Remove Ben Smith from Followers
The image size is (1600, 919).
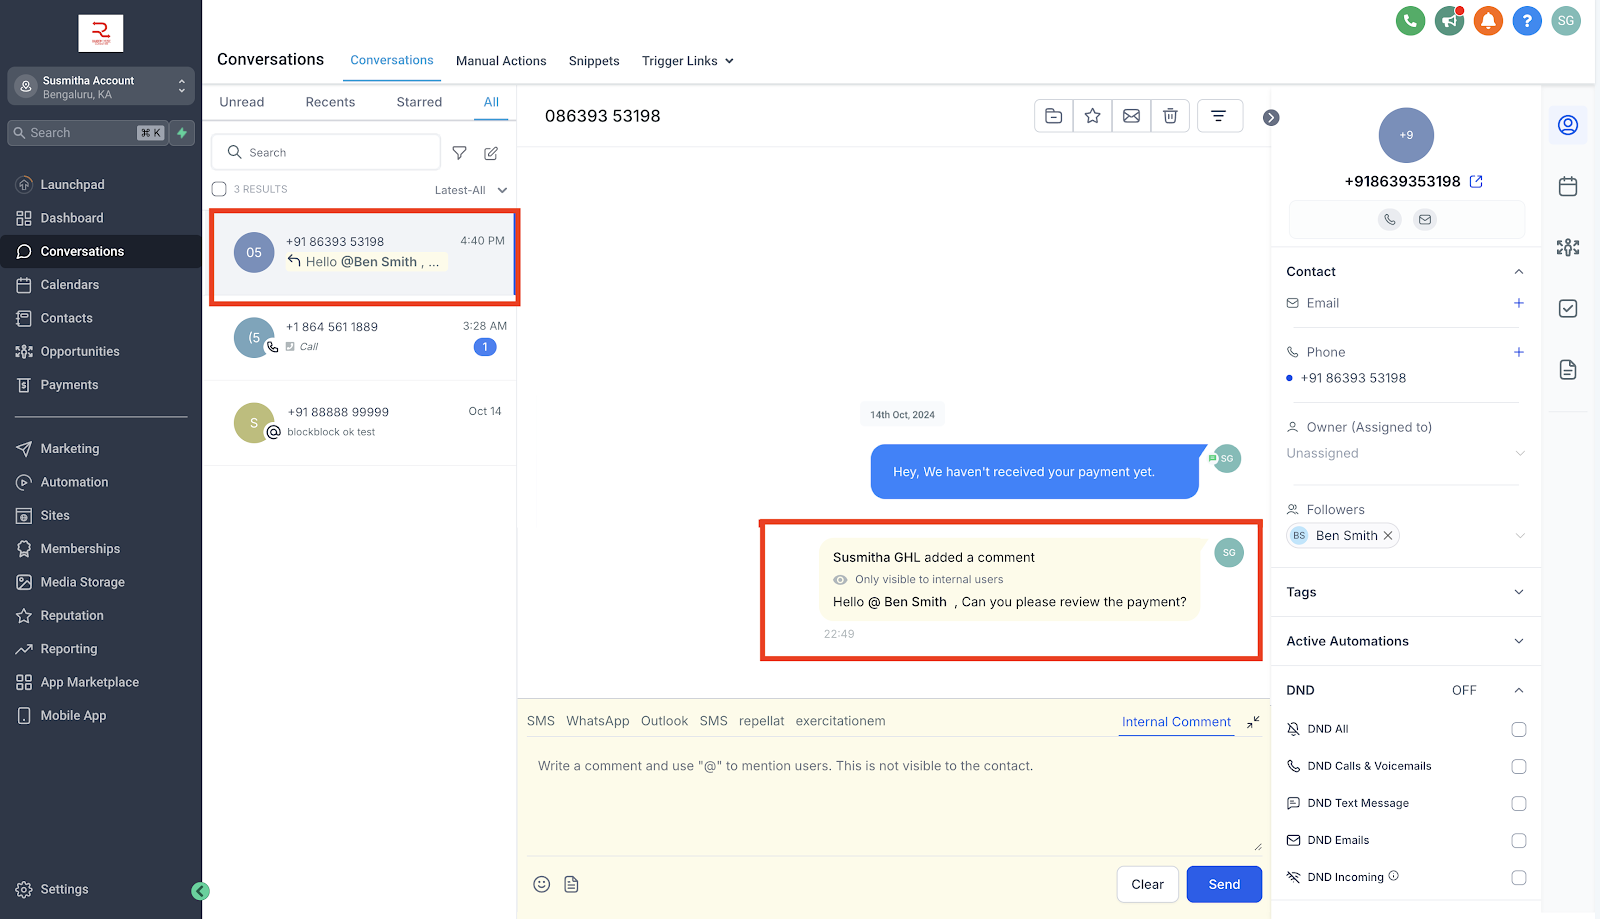[x=1388, y=535]
